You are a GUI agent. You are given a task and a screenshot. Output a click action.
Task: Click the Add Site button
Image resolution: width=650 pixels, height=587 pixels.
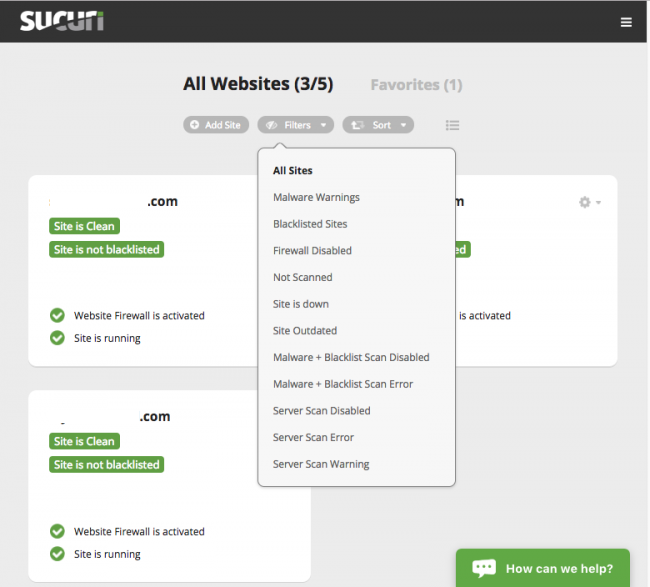(216, 125)
